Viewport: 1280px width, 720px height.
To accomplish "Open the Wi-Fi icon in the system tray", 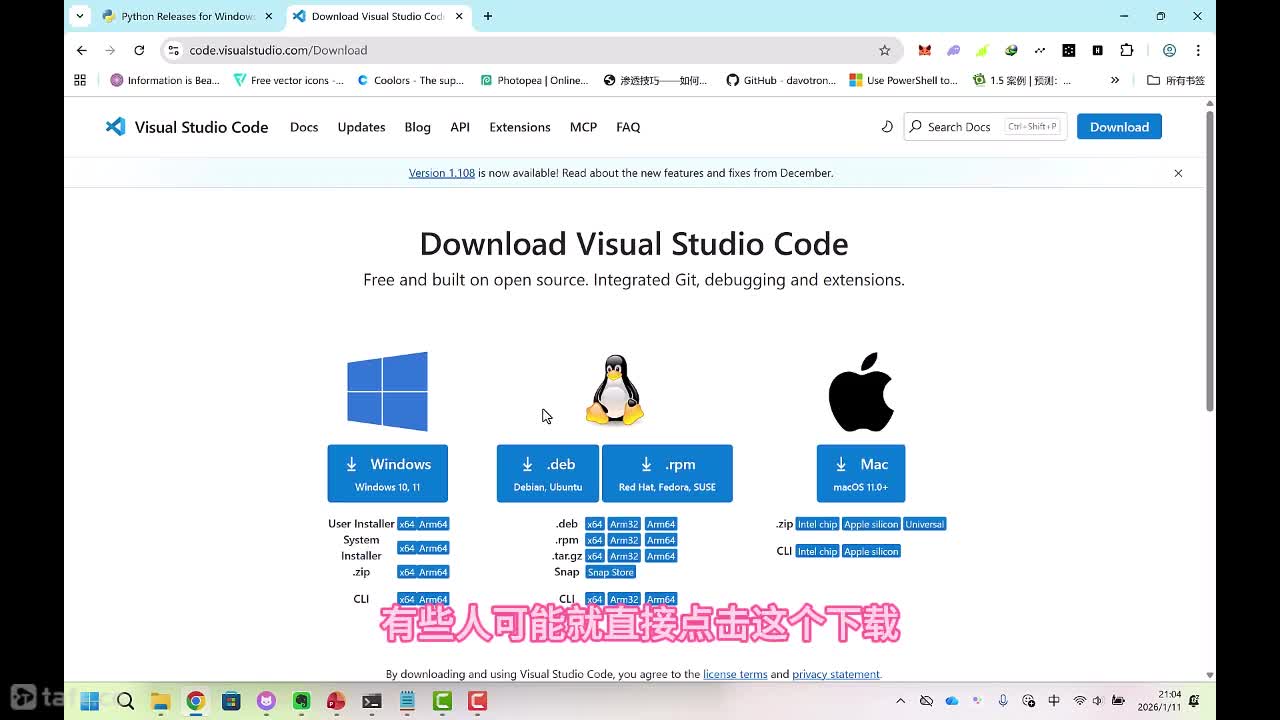I will point(1079,702).
